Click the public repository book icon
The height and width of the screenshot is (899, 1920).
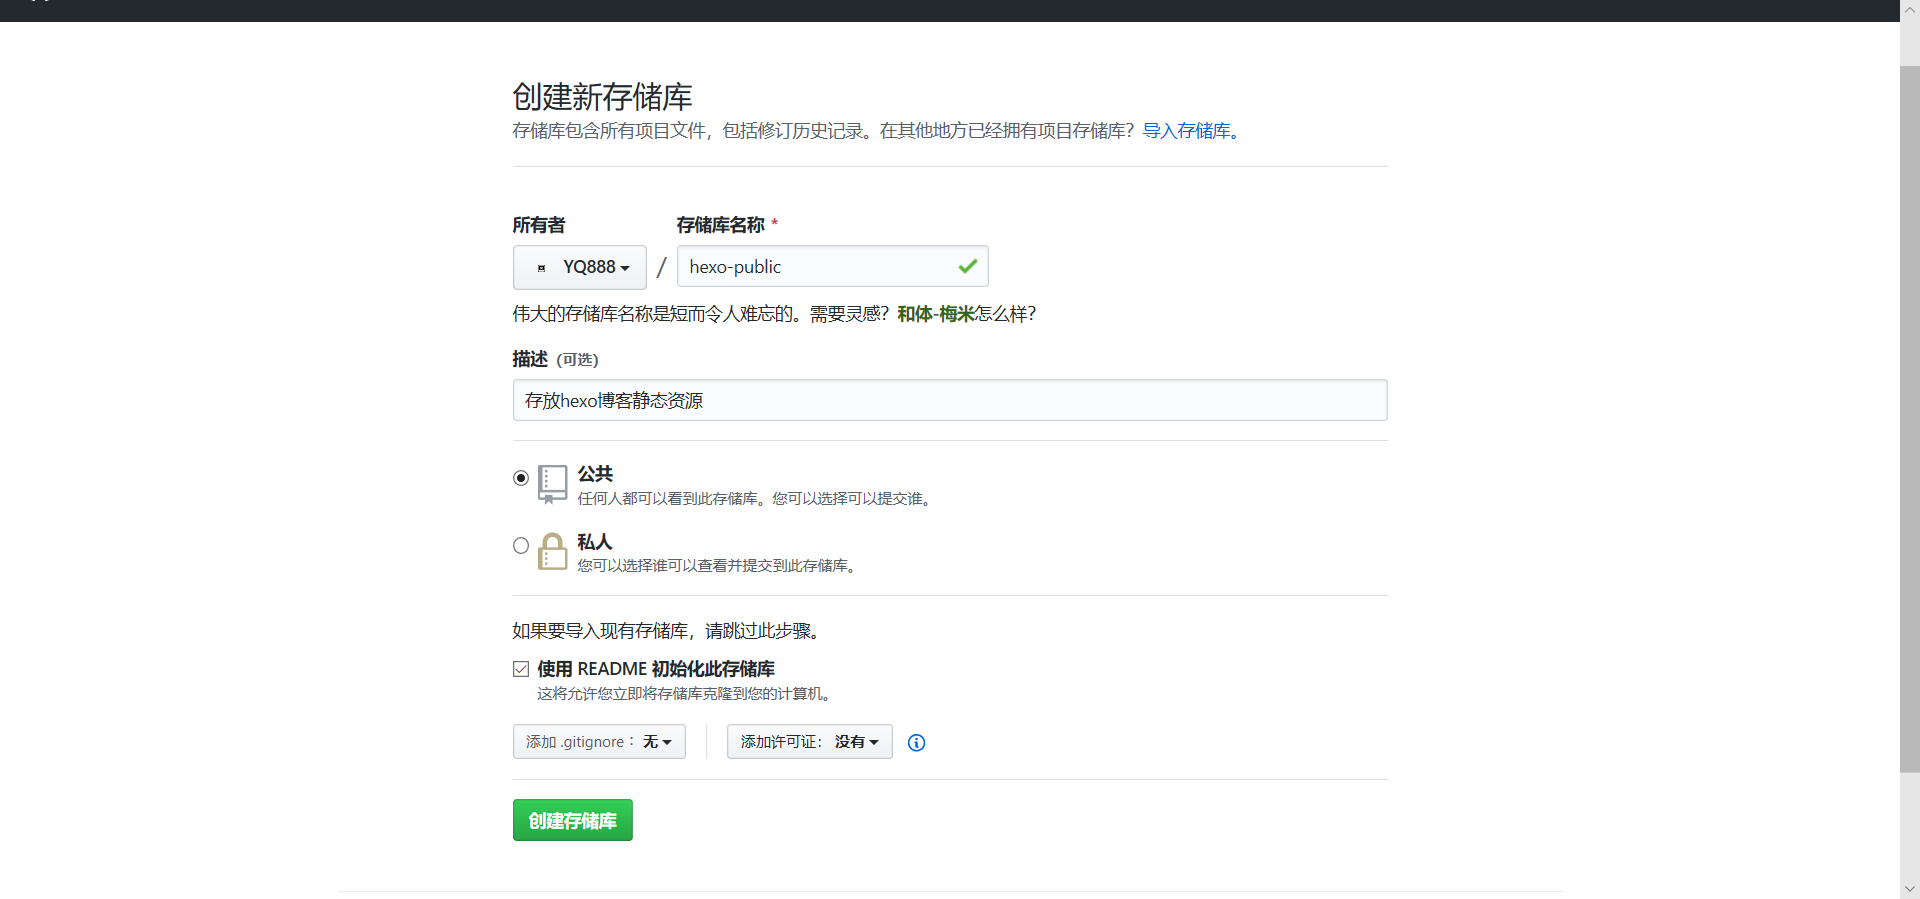coord(552,484)
